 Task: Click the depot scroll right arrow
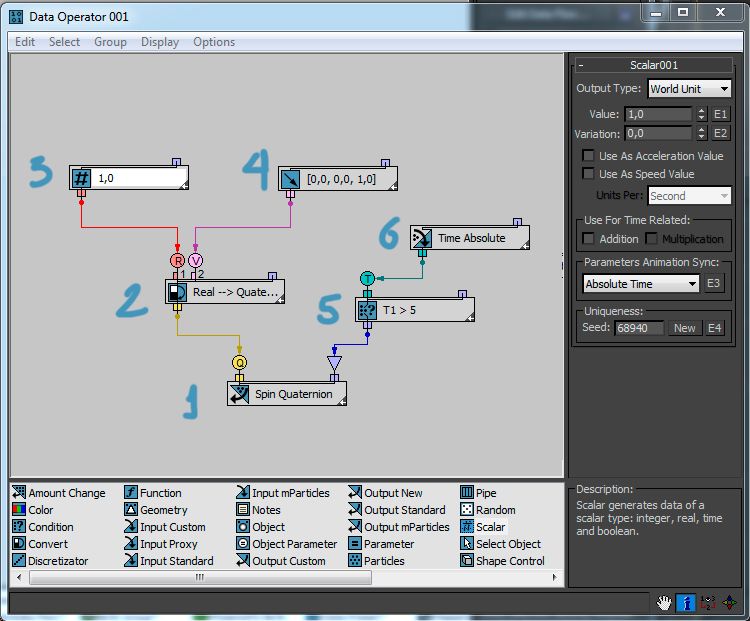[x=555, y=577]
